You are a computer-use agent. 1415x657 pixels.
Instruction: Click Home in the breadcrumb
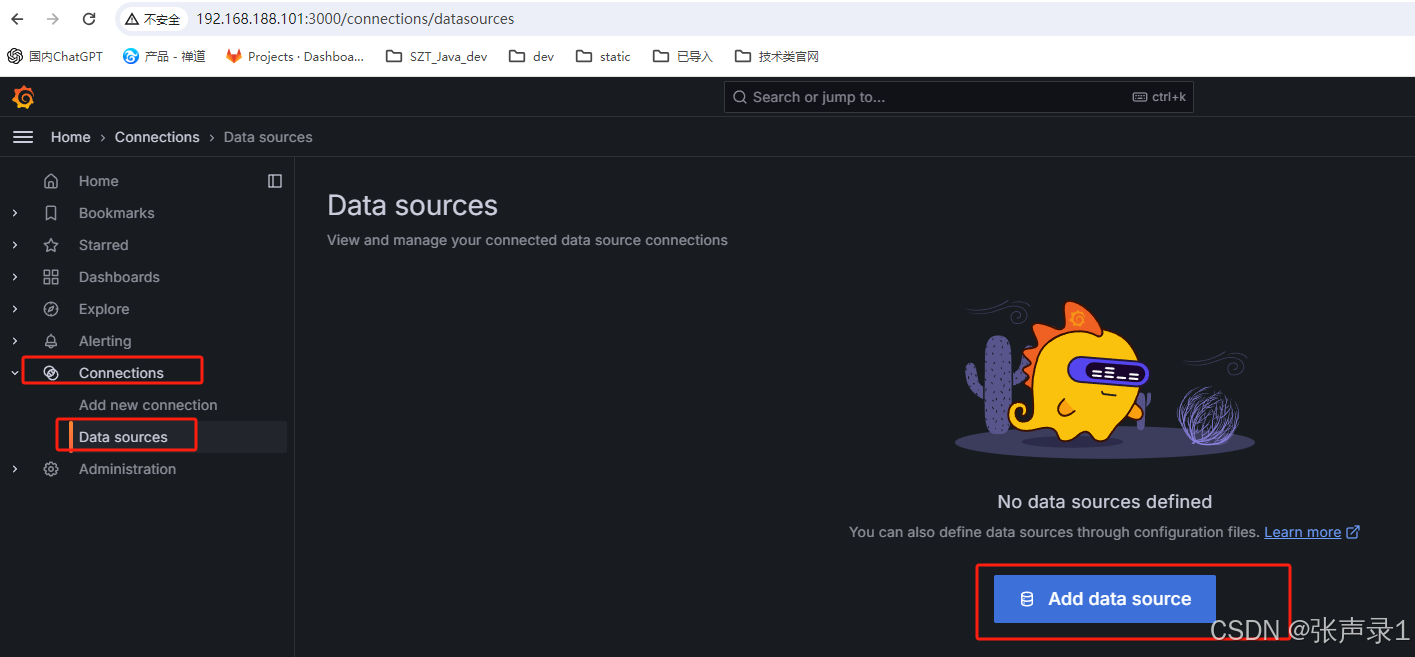point(70,137)
